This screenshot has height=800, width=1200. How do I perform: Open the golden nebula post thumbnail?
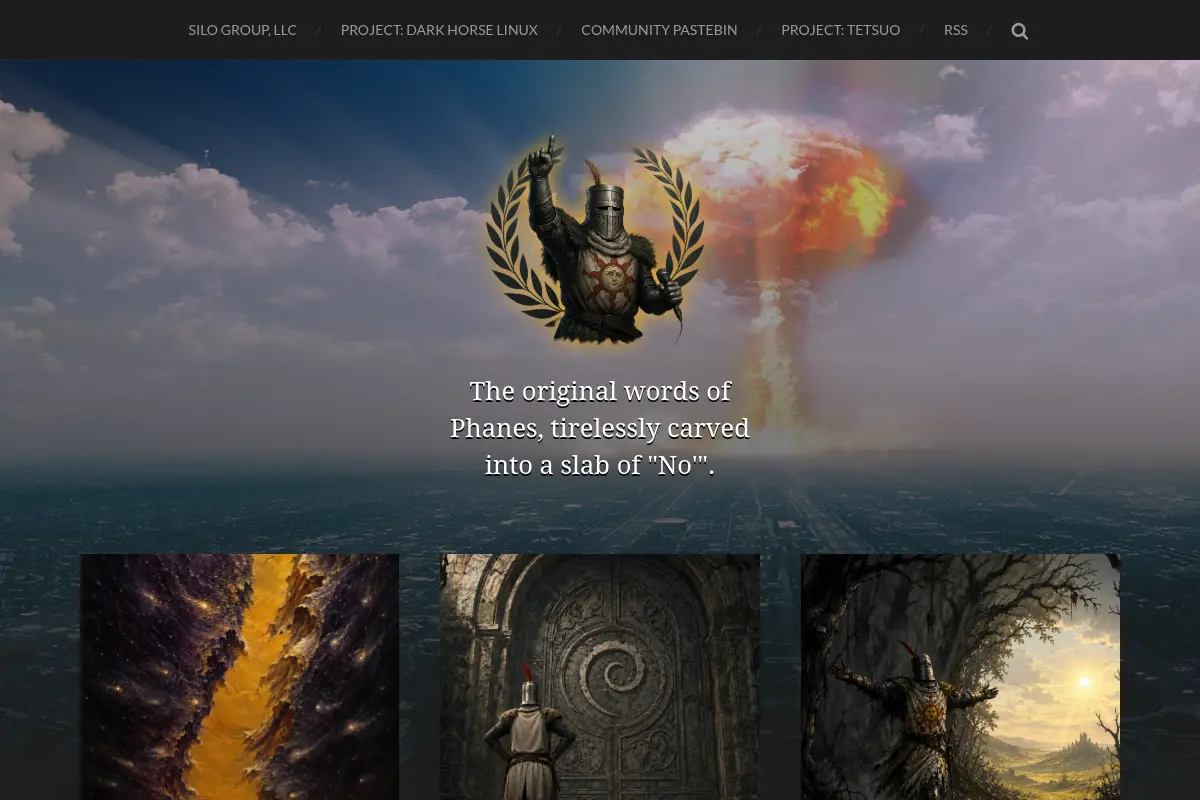pos(240,677)
